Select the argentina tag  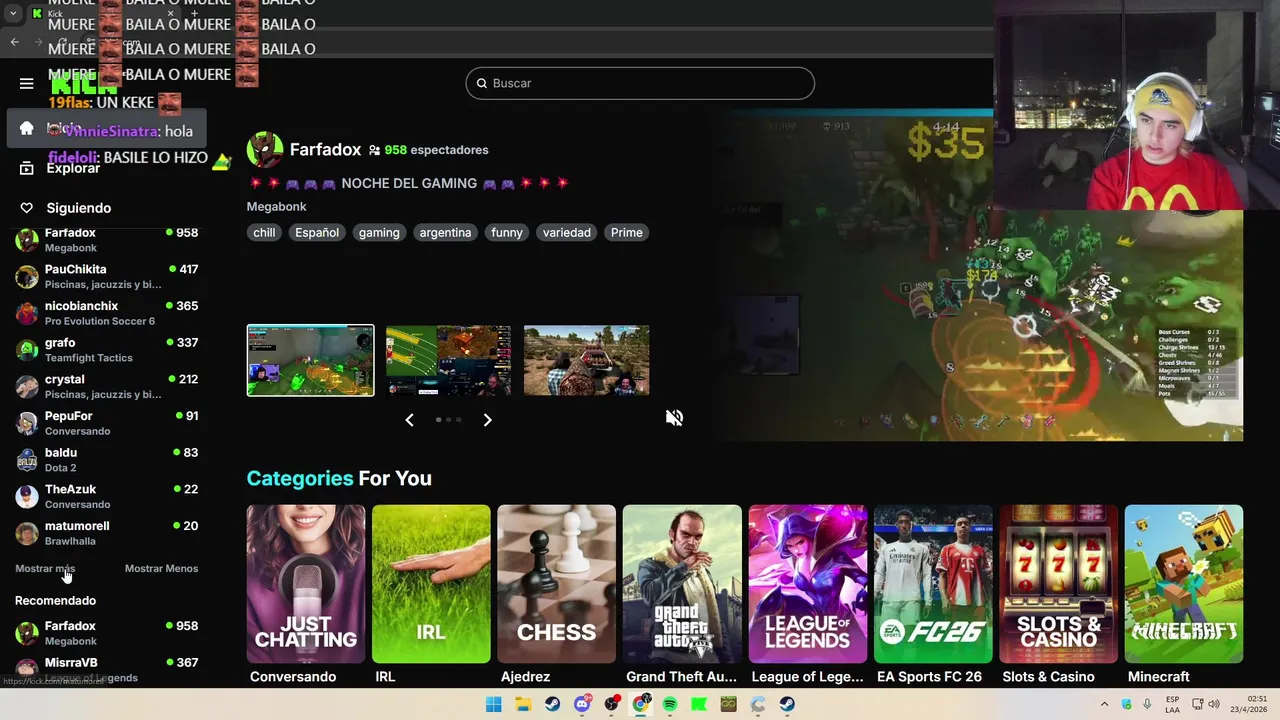coord(445,232)
